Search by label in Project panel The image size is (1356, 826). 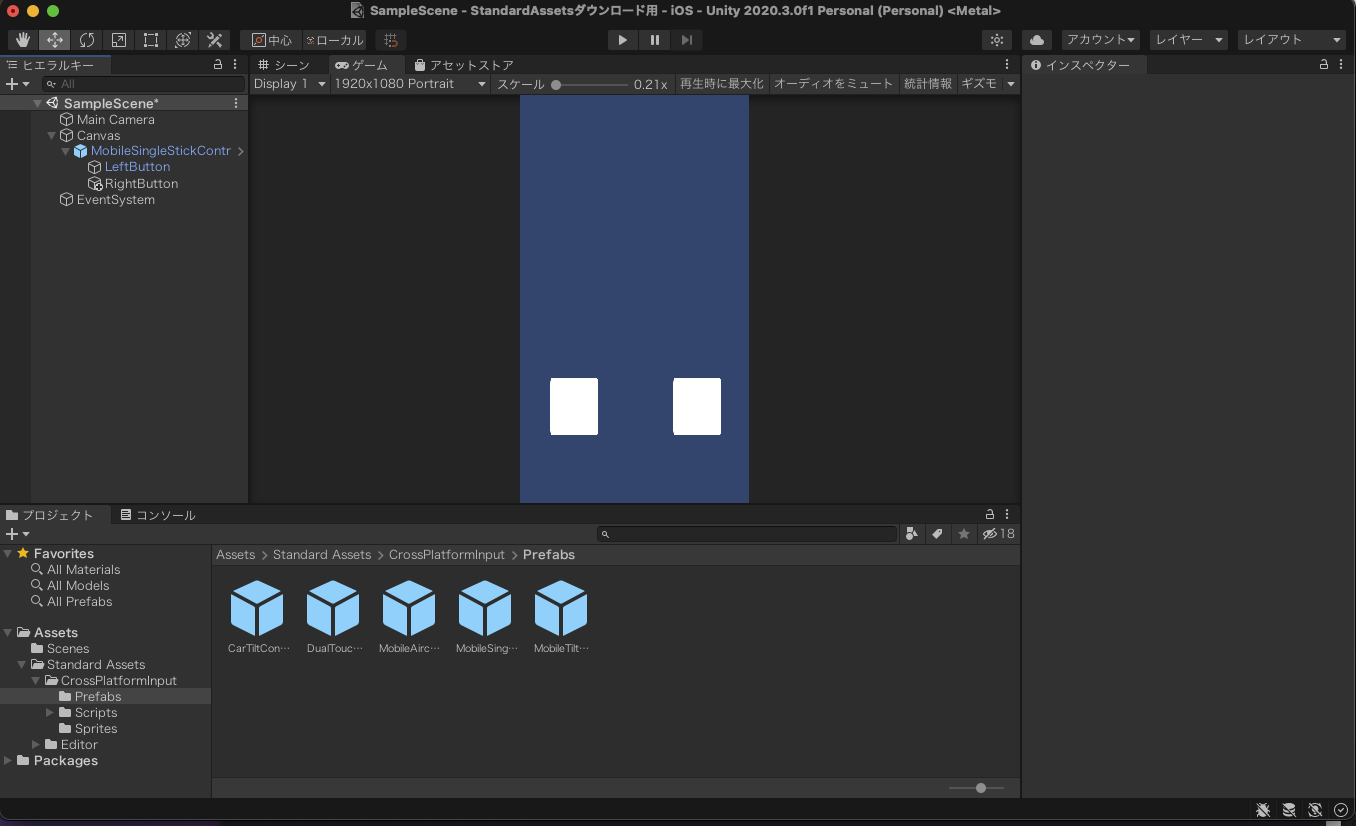coord(937,534)
